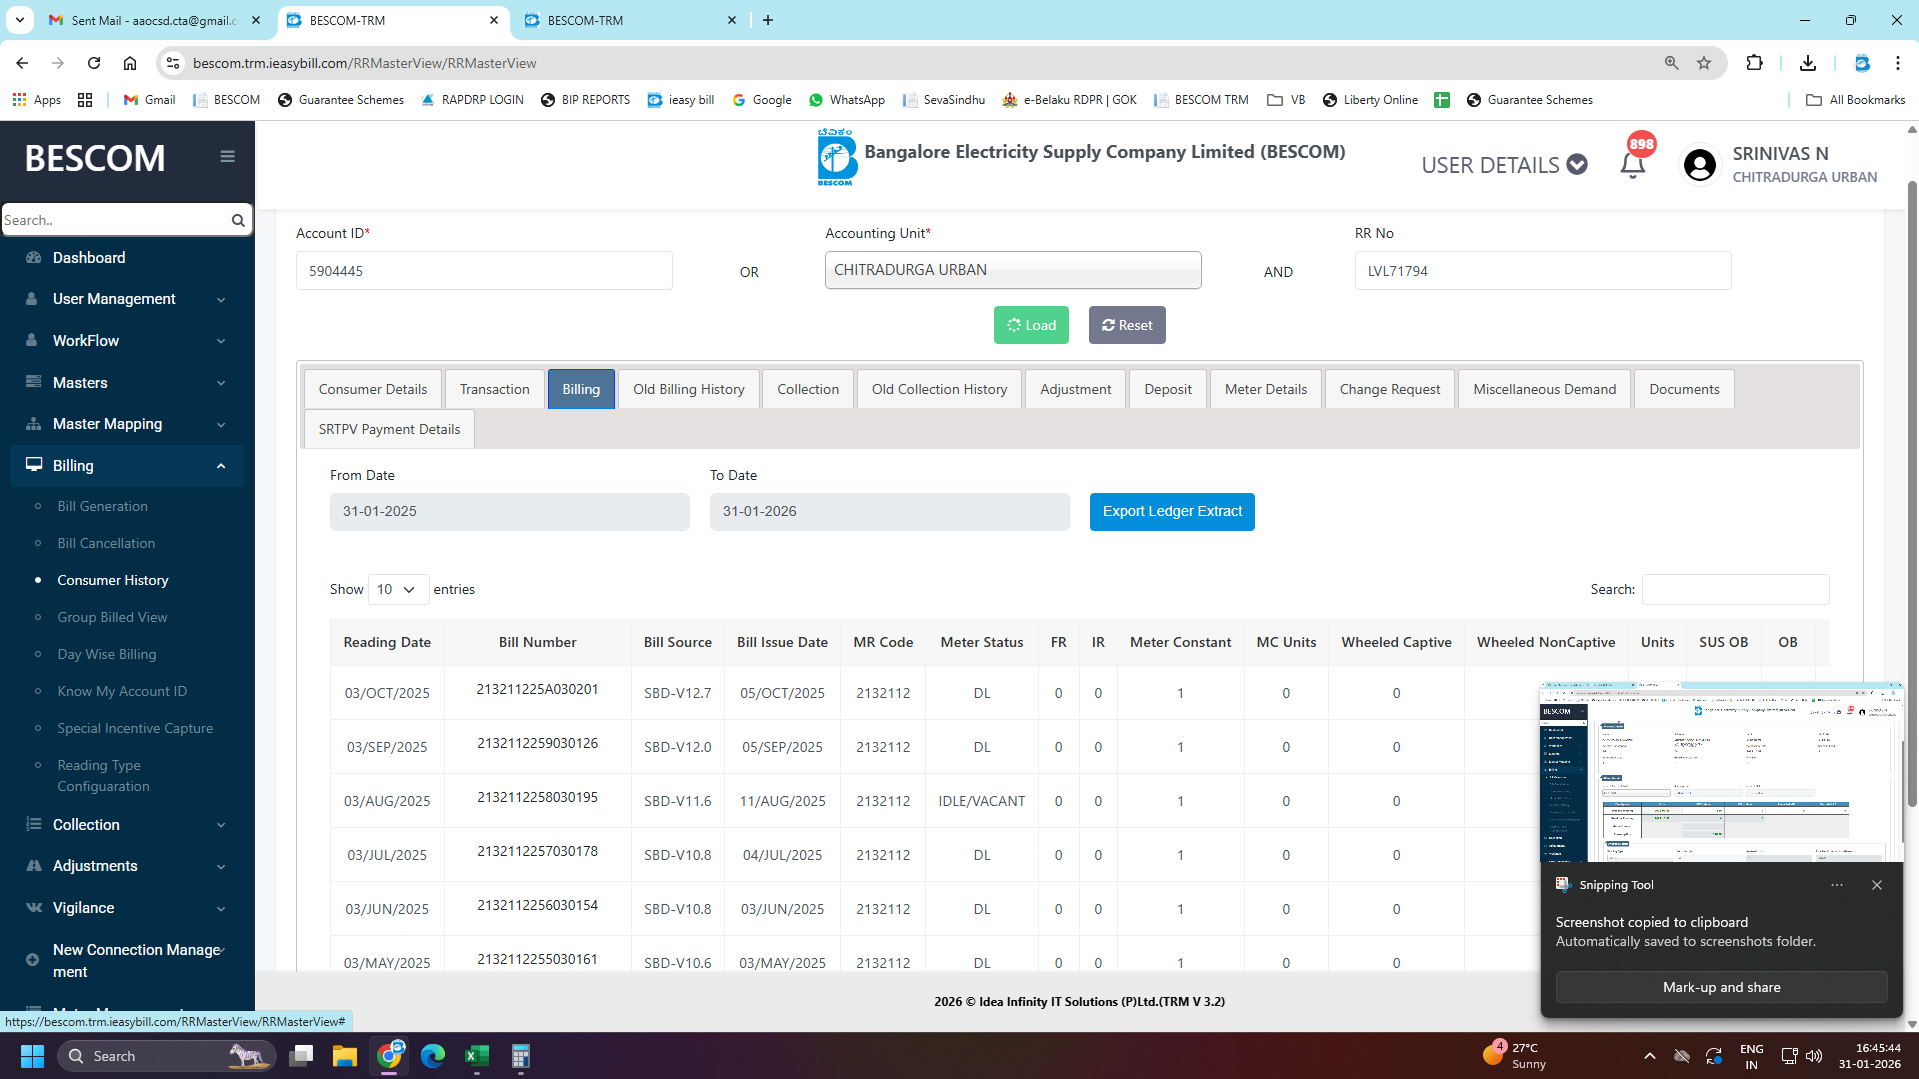Open the Excel icon in the taskbar
Image resolution: width=1919 pixels, height=1079 pixels.
point(477,1056)
